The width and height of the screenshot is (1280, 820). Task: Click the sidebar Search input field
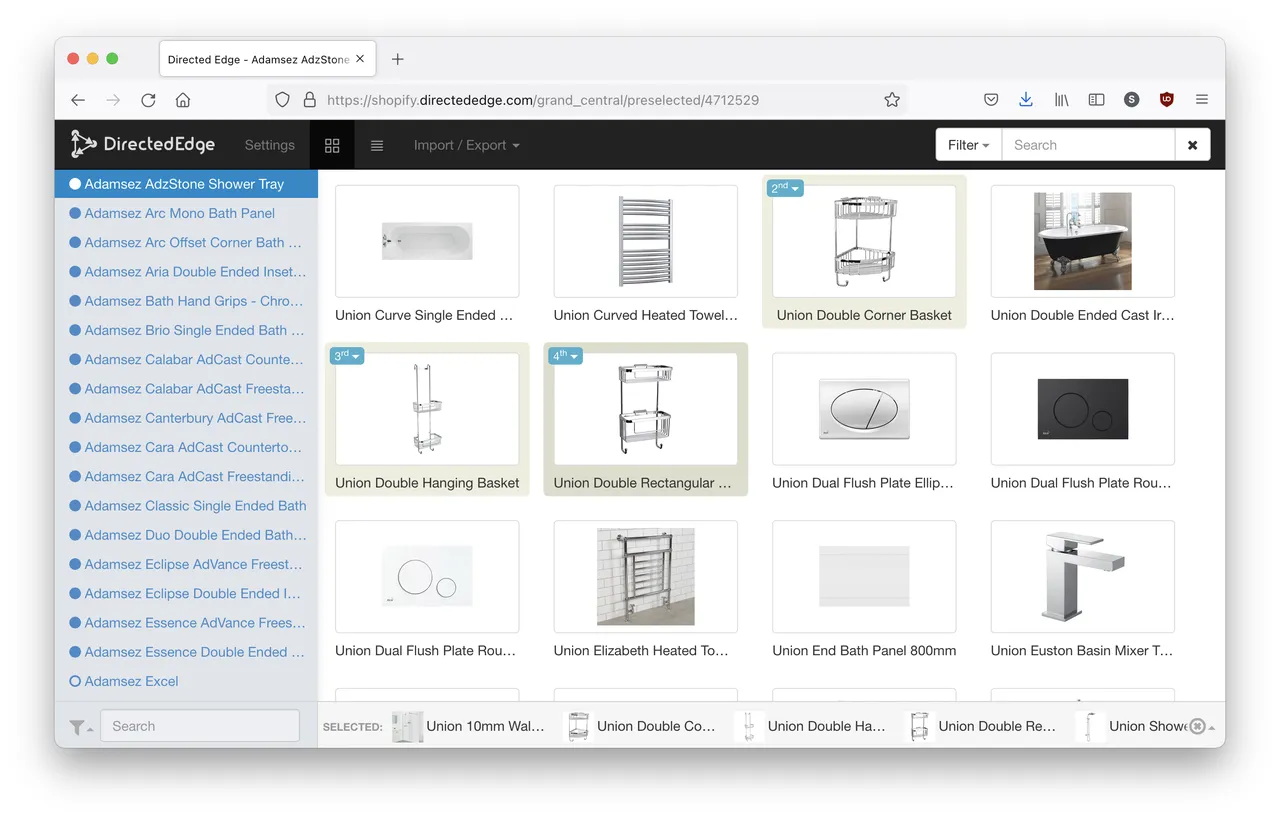pyautogui.click(x=200, y=726)
